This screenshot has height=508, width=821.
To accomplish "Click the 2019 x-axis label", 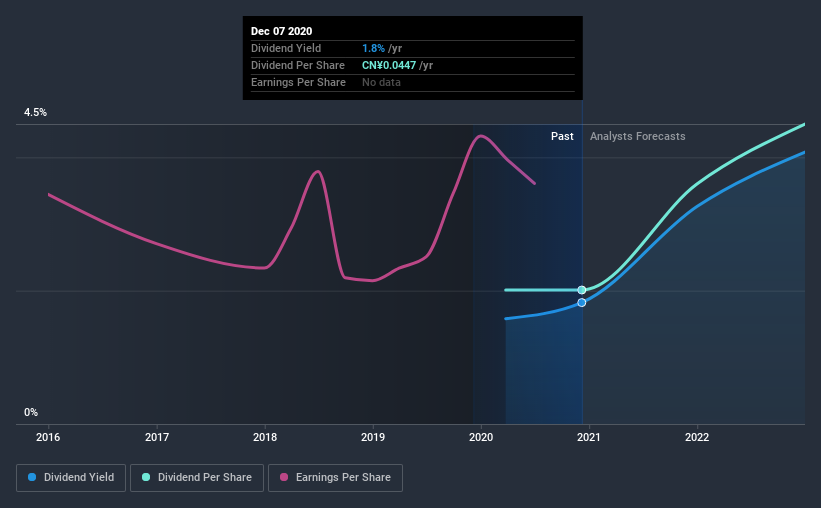I will 373,437.
